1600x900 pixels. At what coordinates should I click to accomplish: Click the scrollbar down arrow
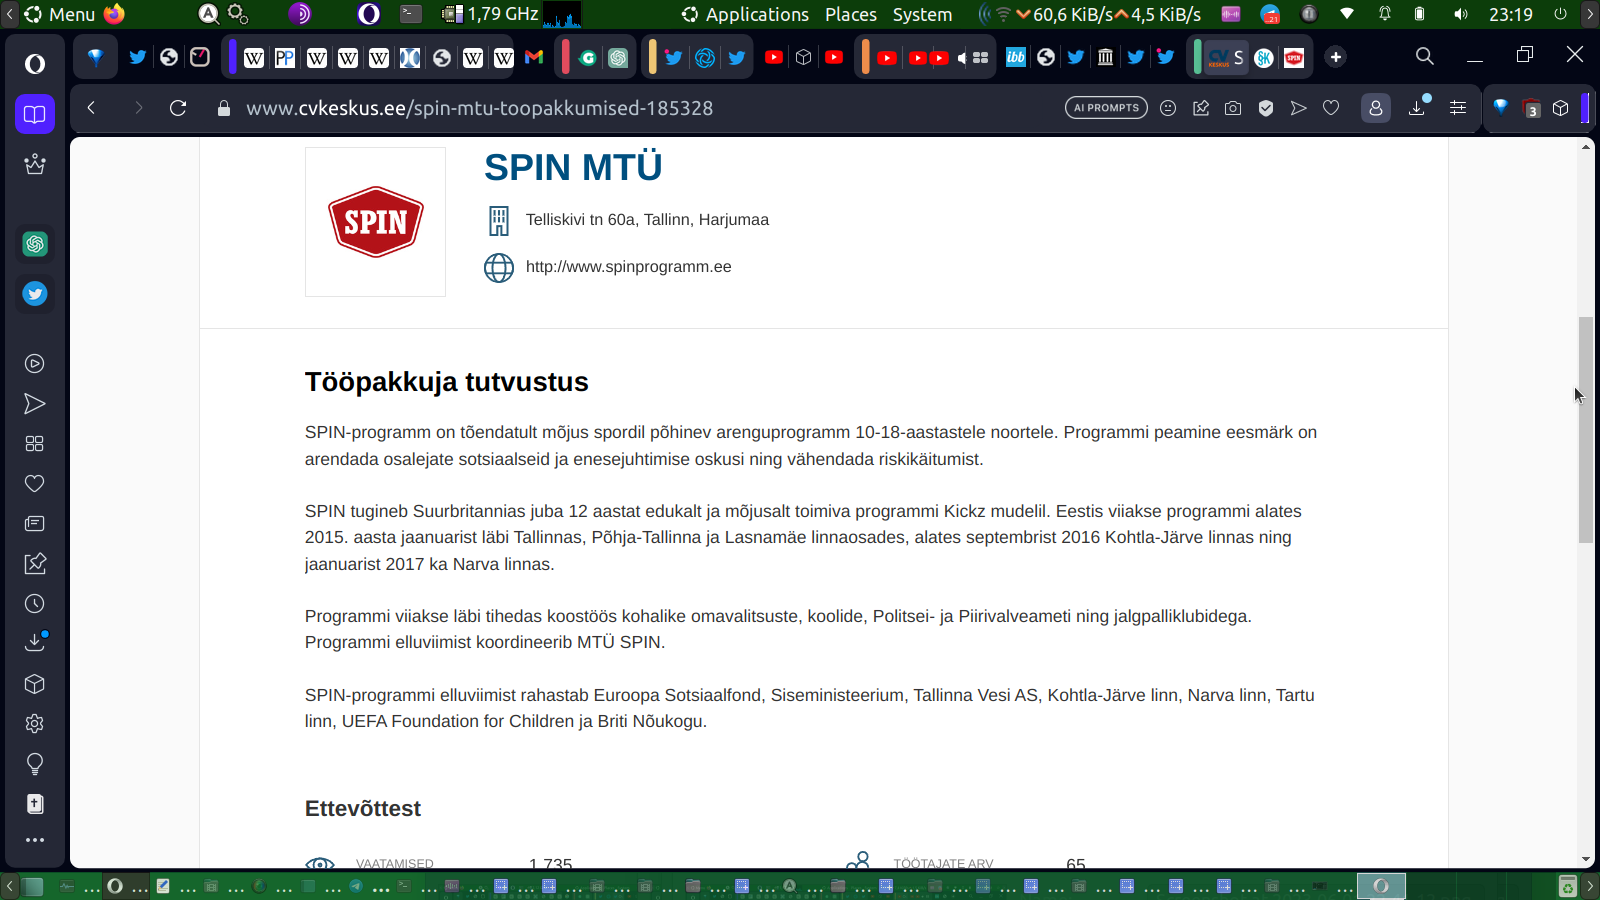coord(1586,860)
